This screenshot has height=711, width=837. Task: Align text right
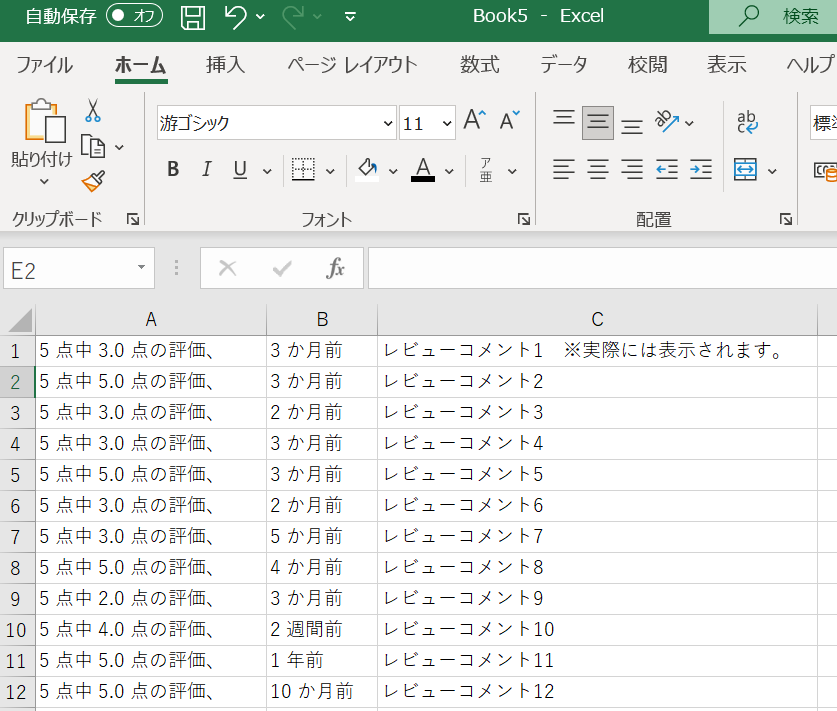coord(632,170)
